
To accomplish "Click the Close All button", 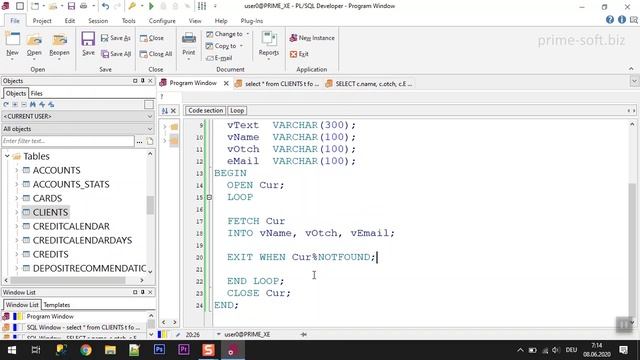I will pos(156,53).
